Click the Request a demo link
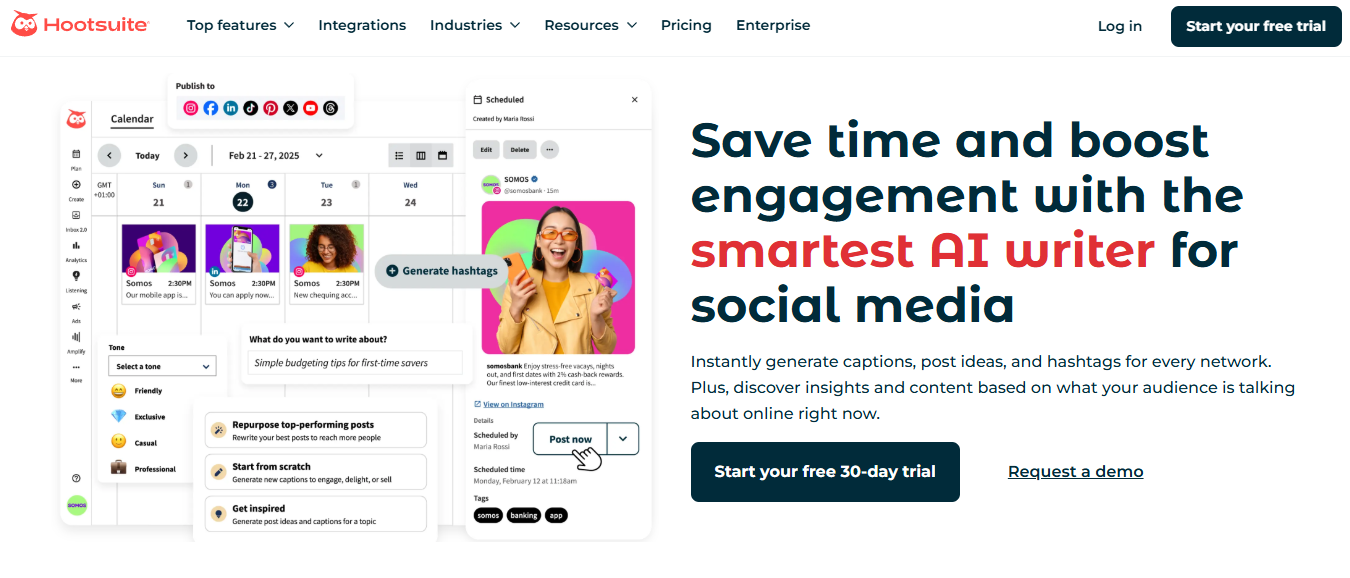This screenshot has width=1350, height=578. [1075, 471]
